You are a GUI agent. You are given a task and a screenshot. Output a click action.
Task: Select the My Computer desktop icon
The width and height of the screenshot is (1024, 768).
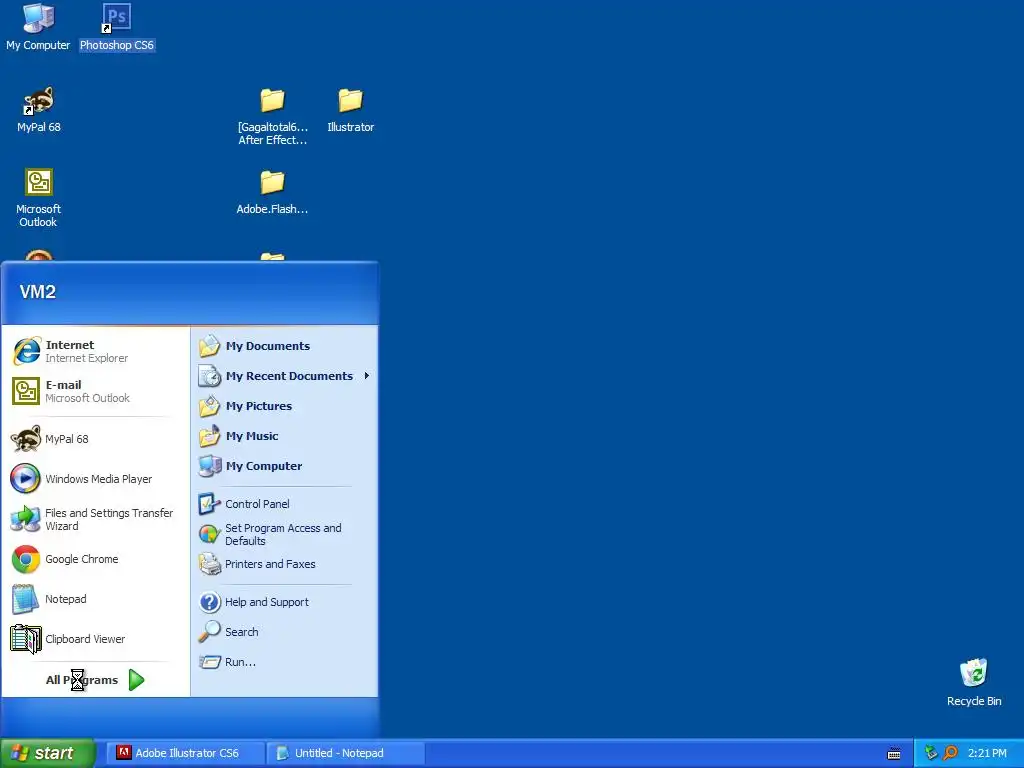(x=38, y=27)
